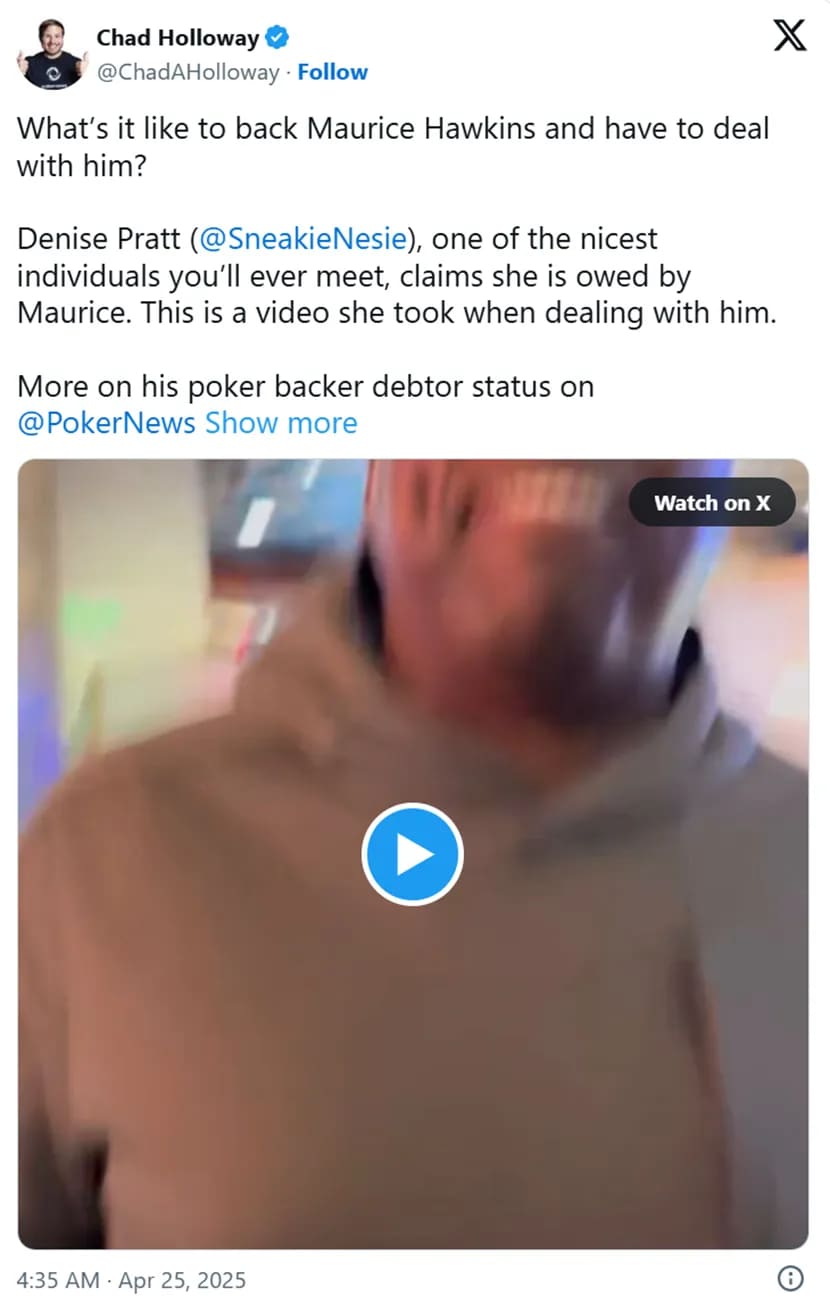Open Chad Holloway's profile avatar
The height and width of the screenshot is (1304, 830).
point(52,55)
